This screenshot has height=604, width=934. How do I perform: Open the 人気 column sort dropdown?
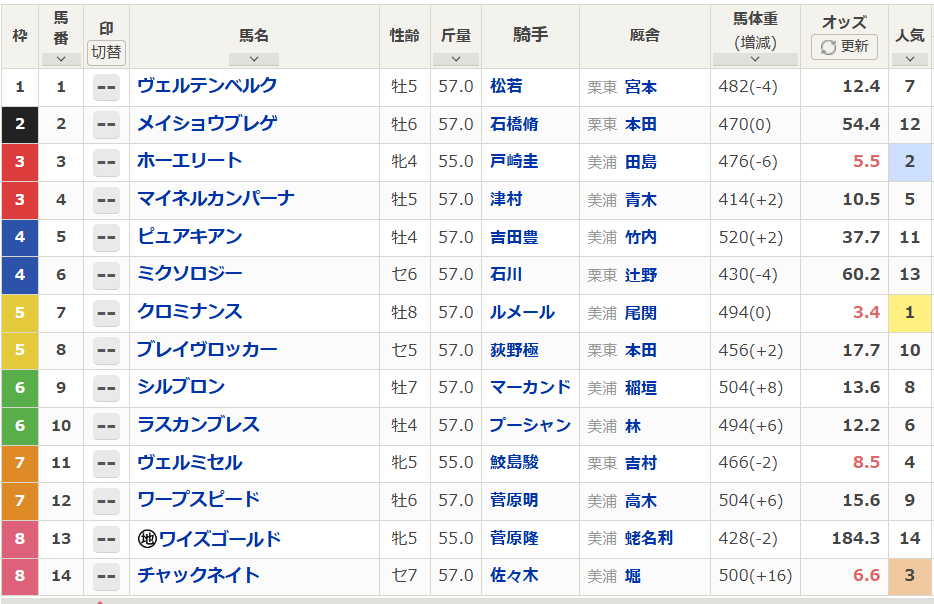909,58
